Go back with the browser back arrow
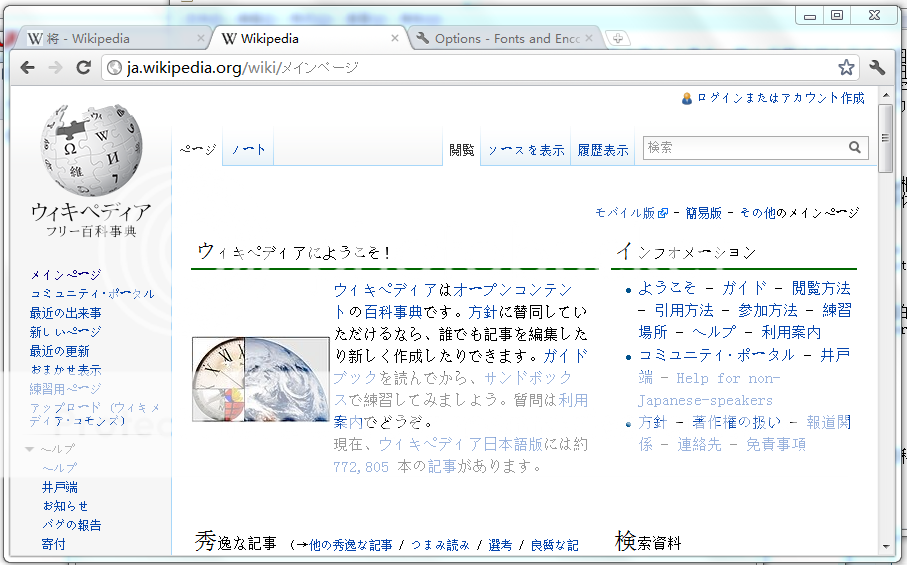The image size is (907, 565). pyautogui.click(x=27, y=68)
